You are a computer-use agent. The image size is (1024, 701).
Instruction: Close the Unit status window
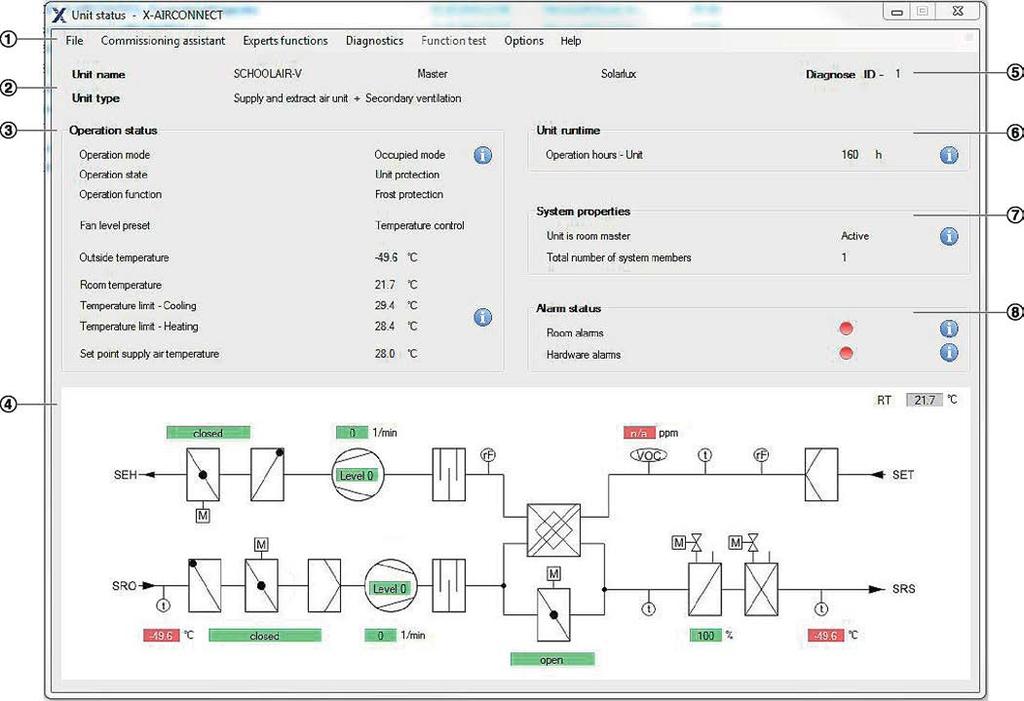point(957,11)
